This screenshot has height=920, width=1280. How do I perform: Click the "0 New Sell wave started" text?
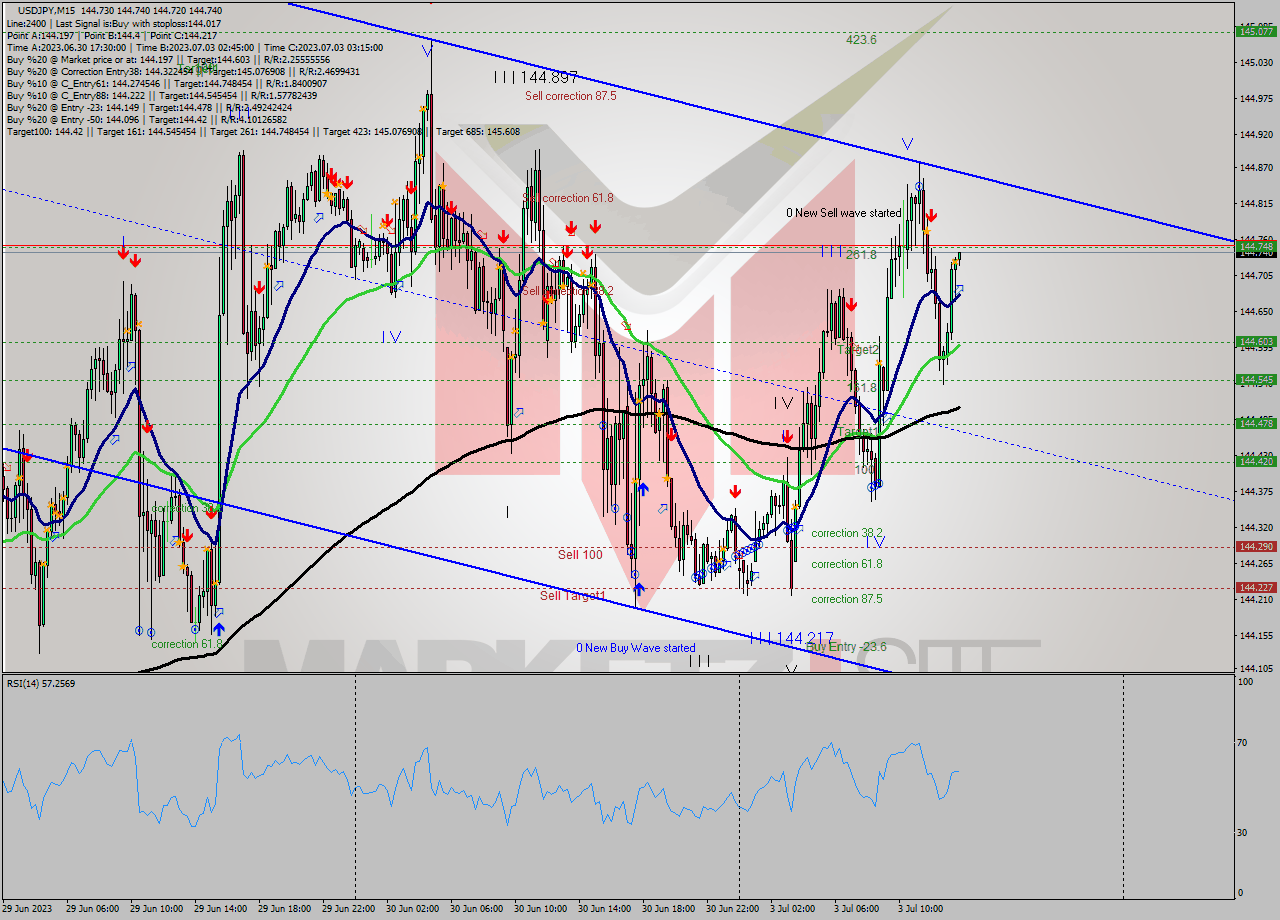(843, 213)
